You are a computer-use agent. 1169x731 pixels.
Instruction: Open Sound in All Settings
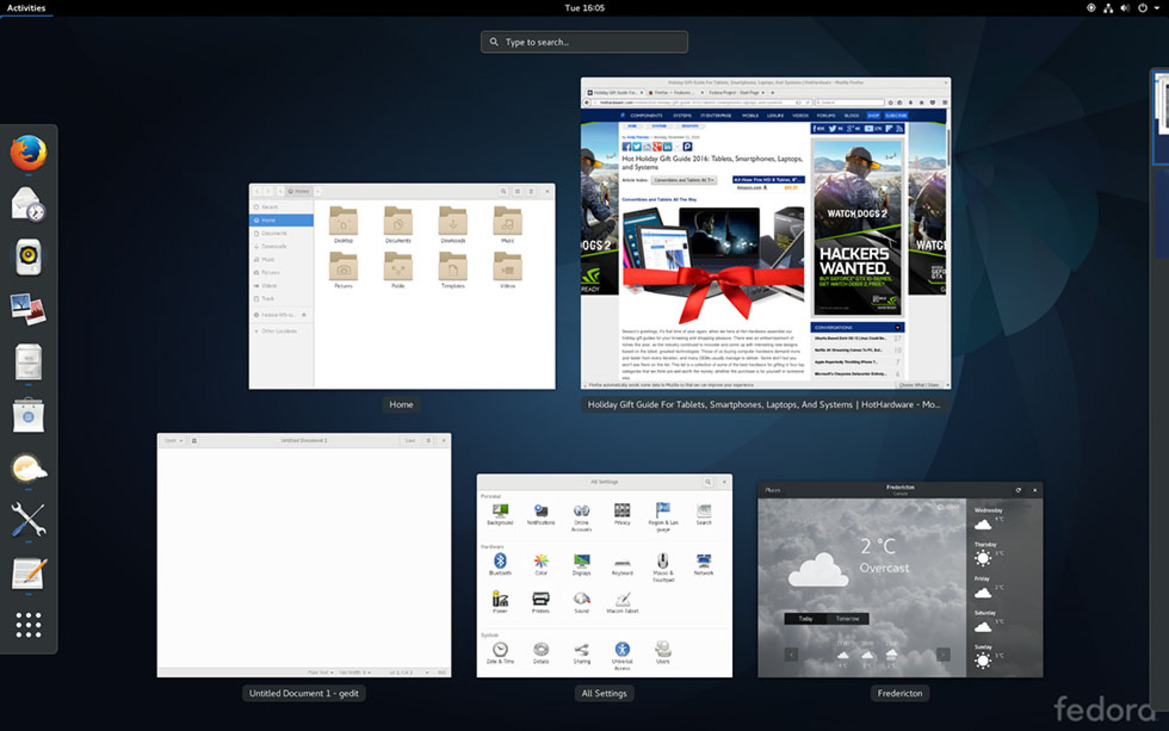[x=582, y=602]
